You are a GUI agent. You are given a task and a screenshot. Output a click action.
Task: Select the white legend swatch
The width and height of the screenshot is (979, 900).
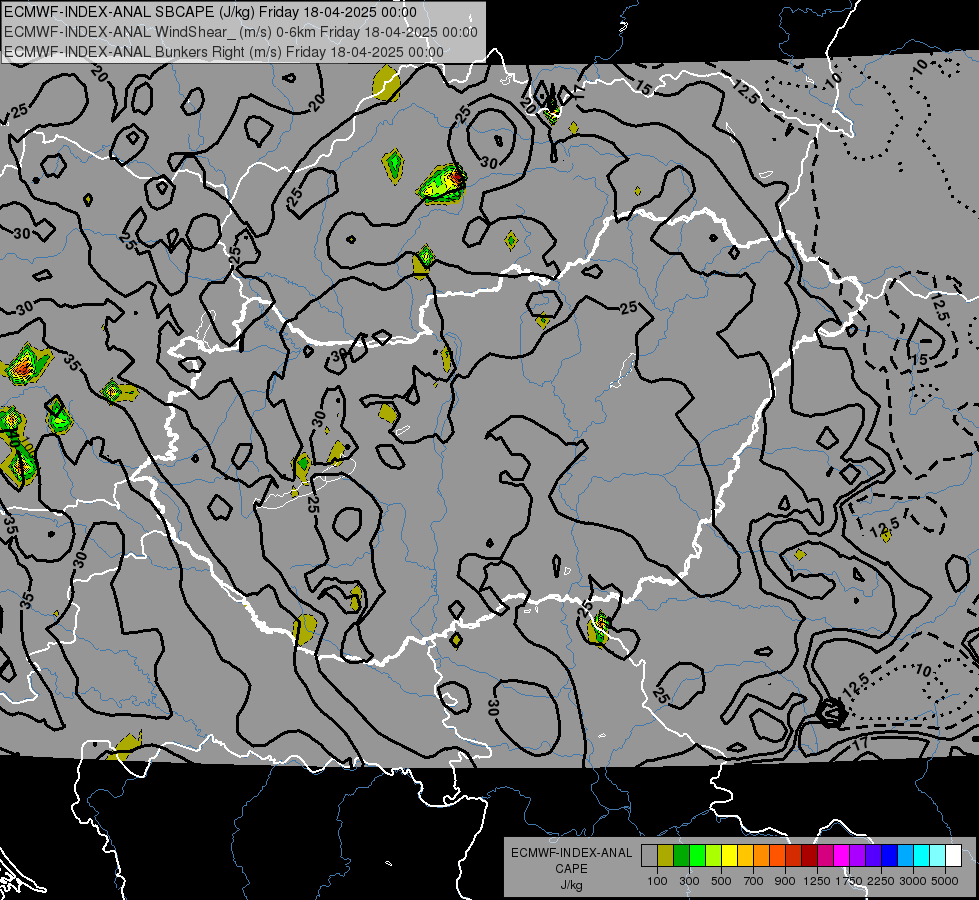click(x=953, y=856)
